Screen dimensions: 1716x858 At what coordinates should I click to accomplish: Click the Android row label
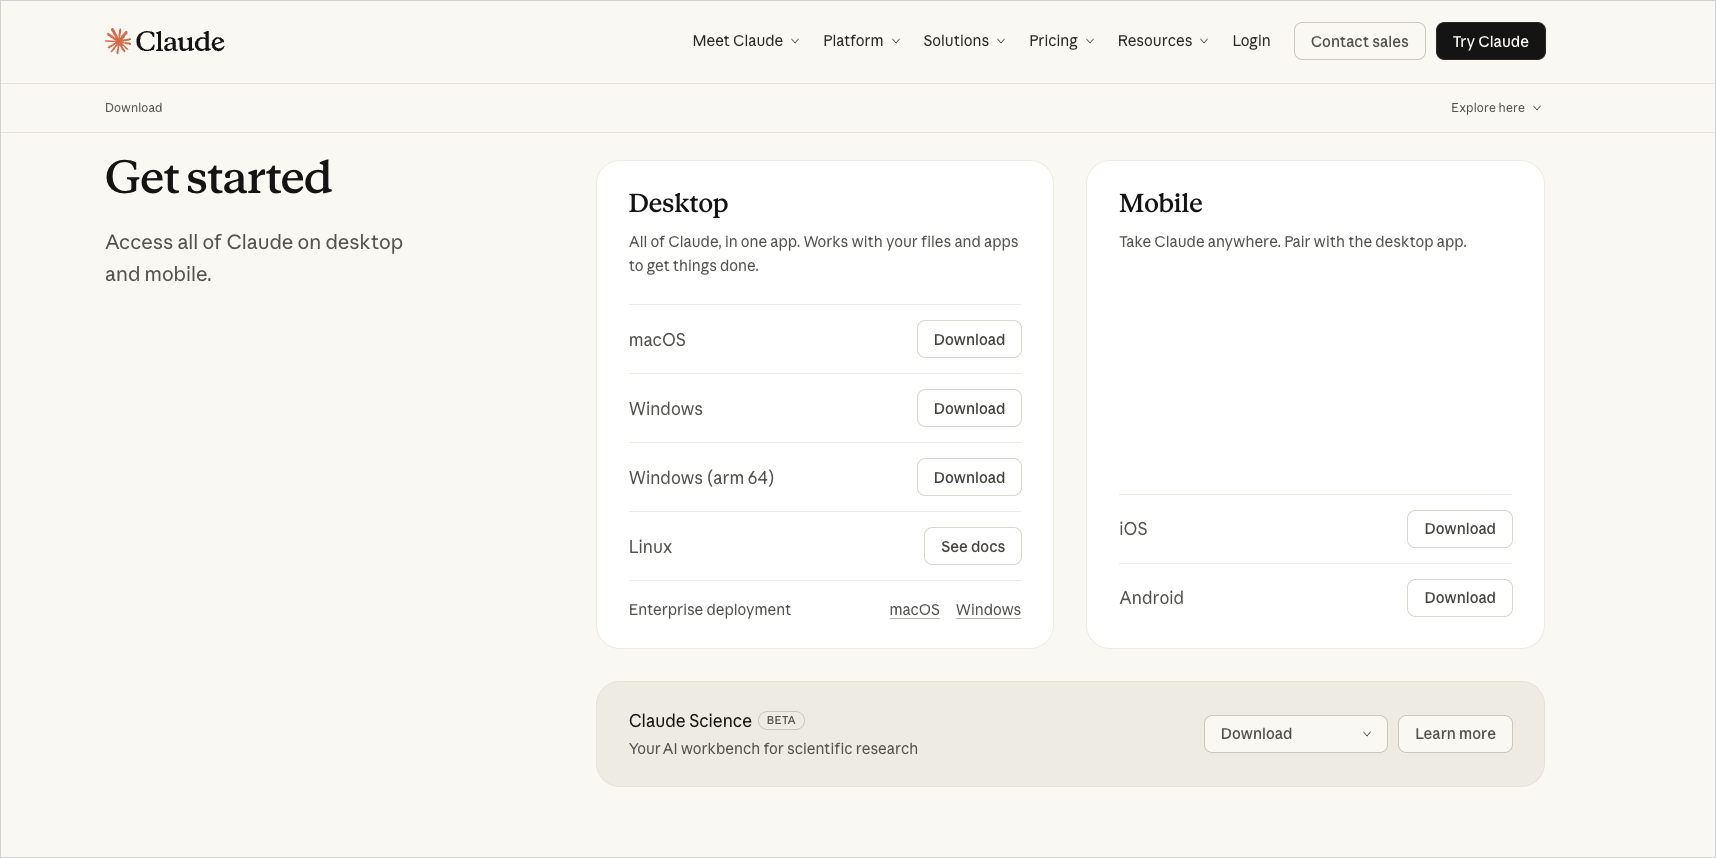1151,598
